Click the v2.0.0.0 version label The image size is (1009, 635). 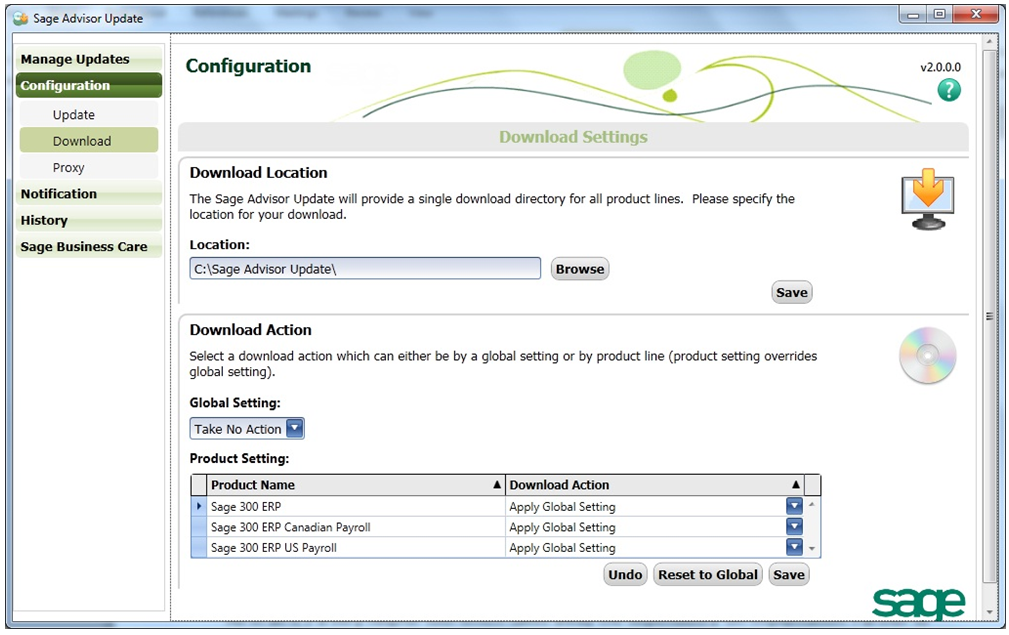pos(940,67)
